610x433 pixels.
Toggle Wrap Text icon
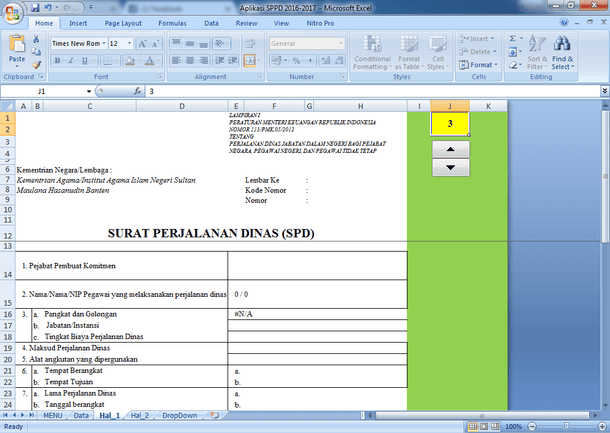(x=250, y=43)
